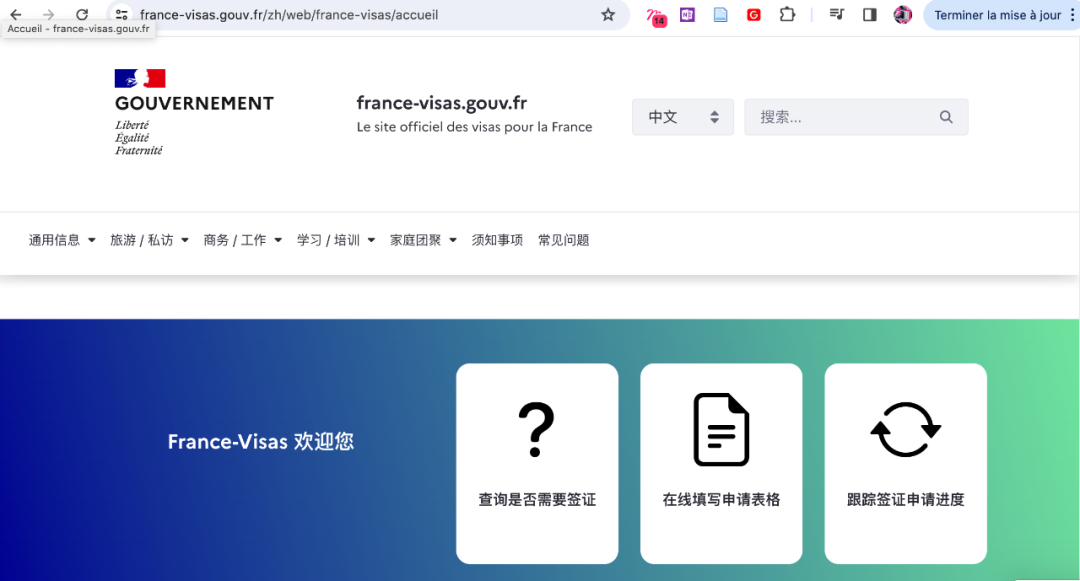The width and height of the screenshot is (1080, 581).
Task: Expand the 商务 / 工作 menu
Action: (242, 240)
